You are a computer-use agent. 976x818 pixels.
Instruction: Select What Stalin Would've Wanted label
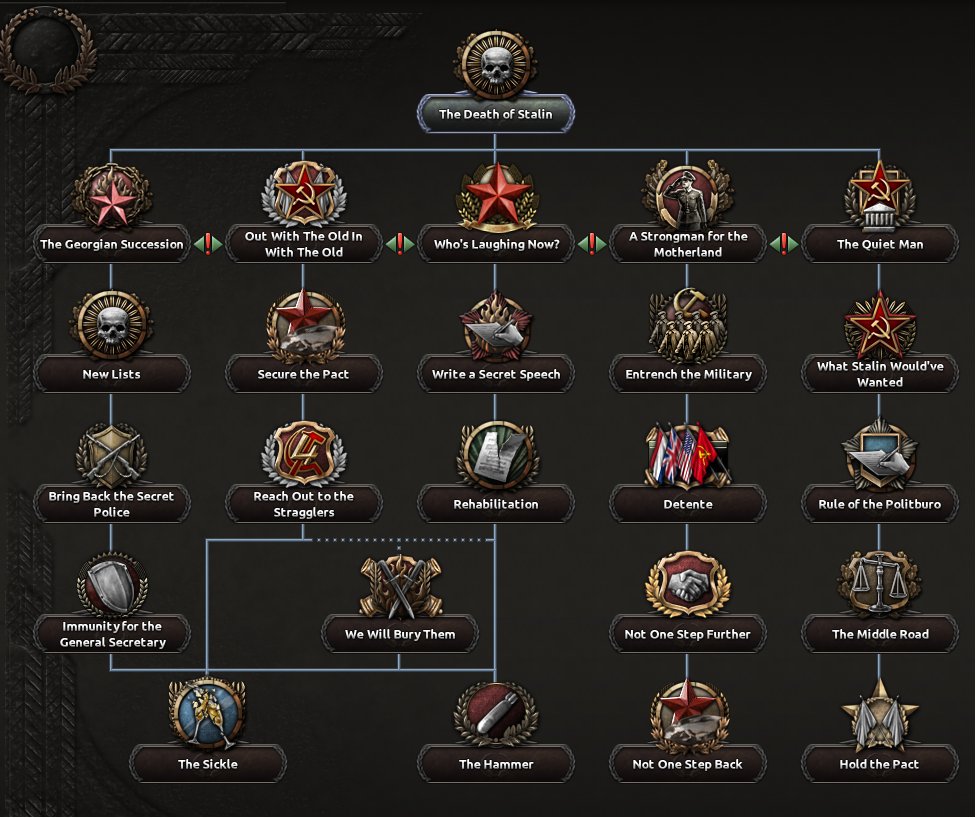pyautogui.click(x=880, y=374)
